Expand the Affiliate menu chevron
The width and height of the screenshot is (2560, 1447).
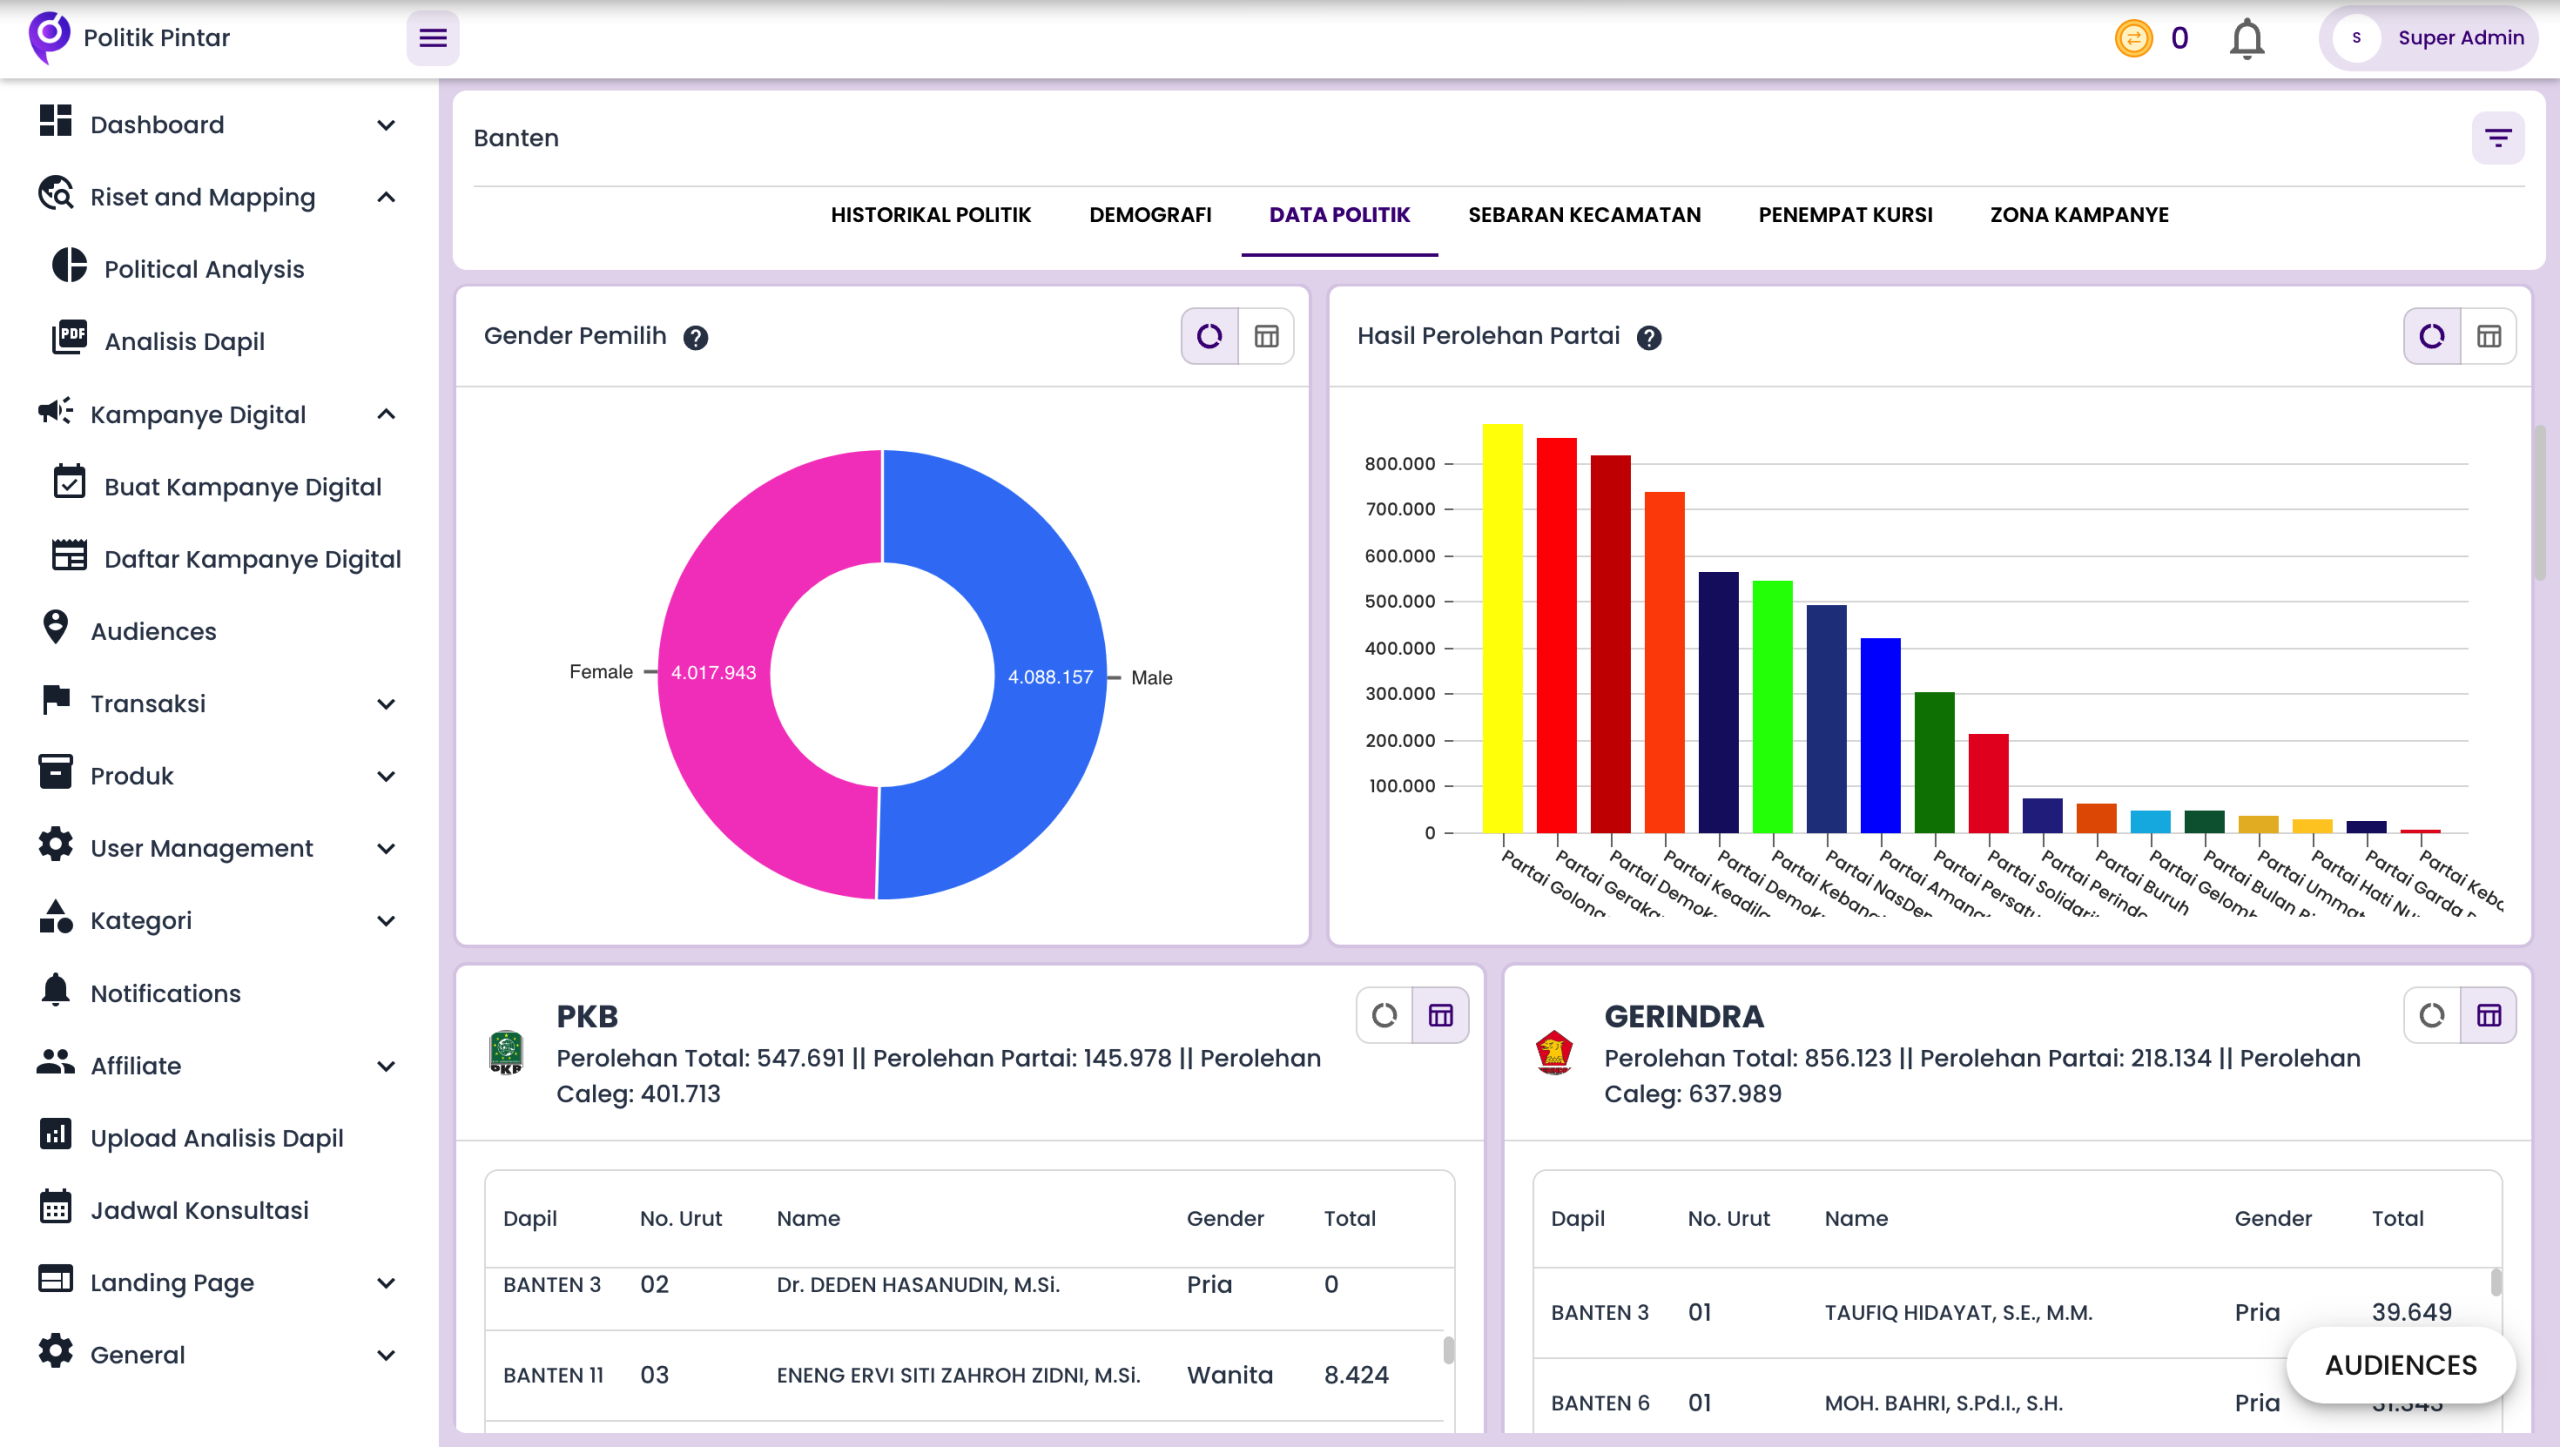(386, 1066)
